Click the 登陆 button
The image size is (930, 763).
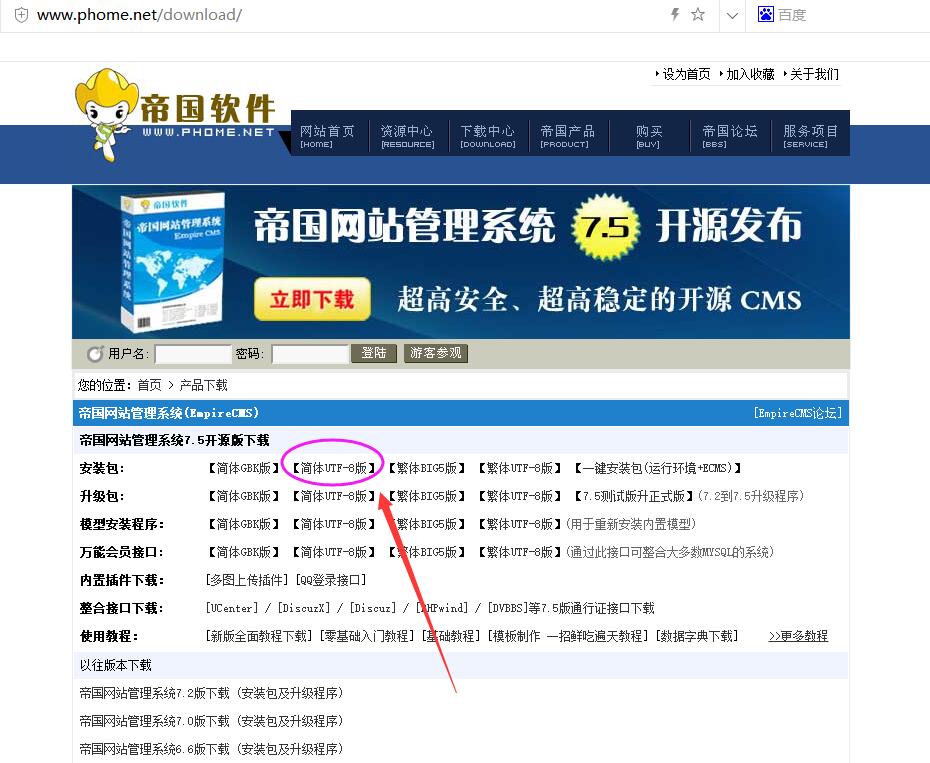(374, 353)
